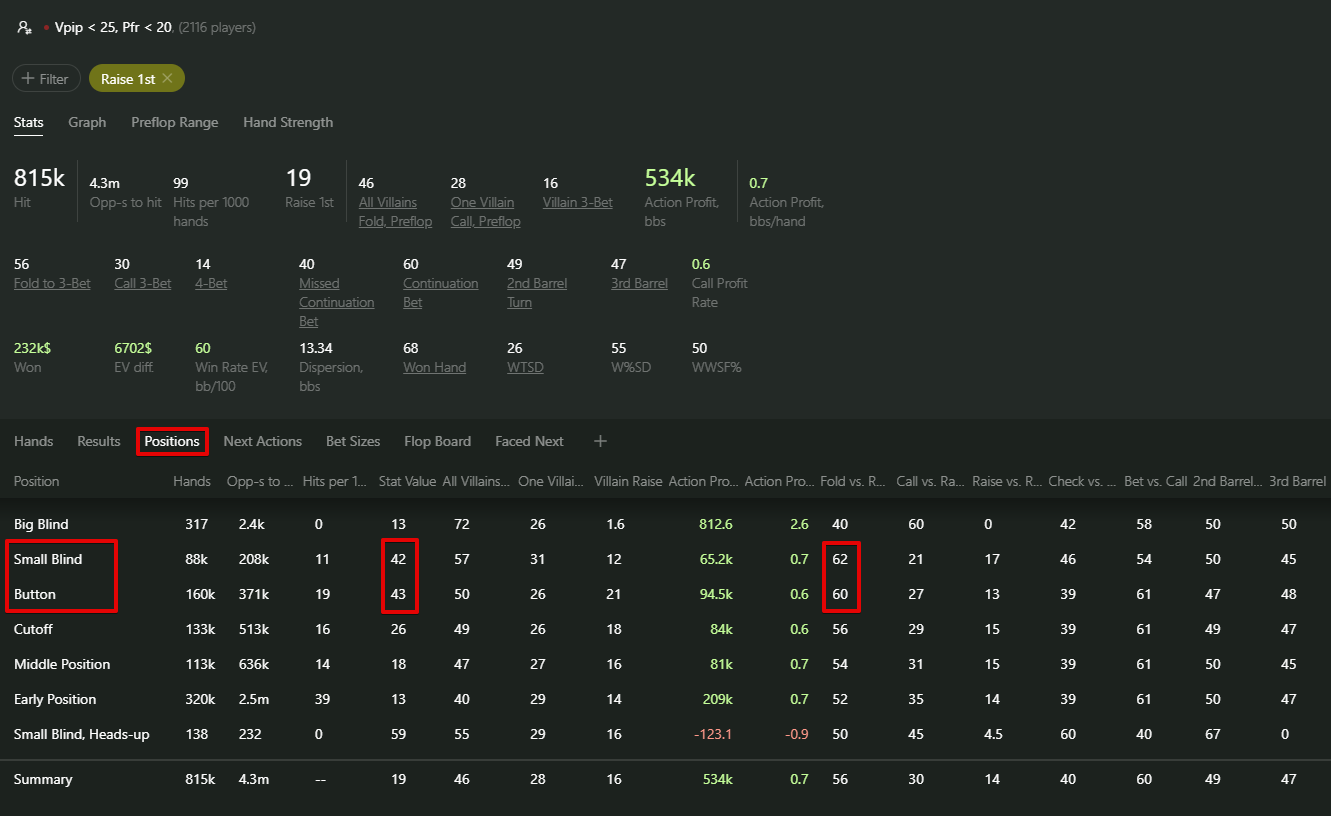Open the Flop Board tab
Image resolution: width=1331 pixels, height=816 pixels.
pyautogui.click(x=437, y=441)
